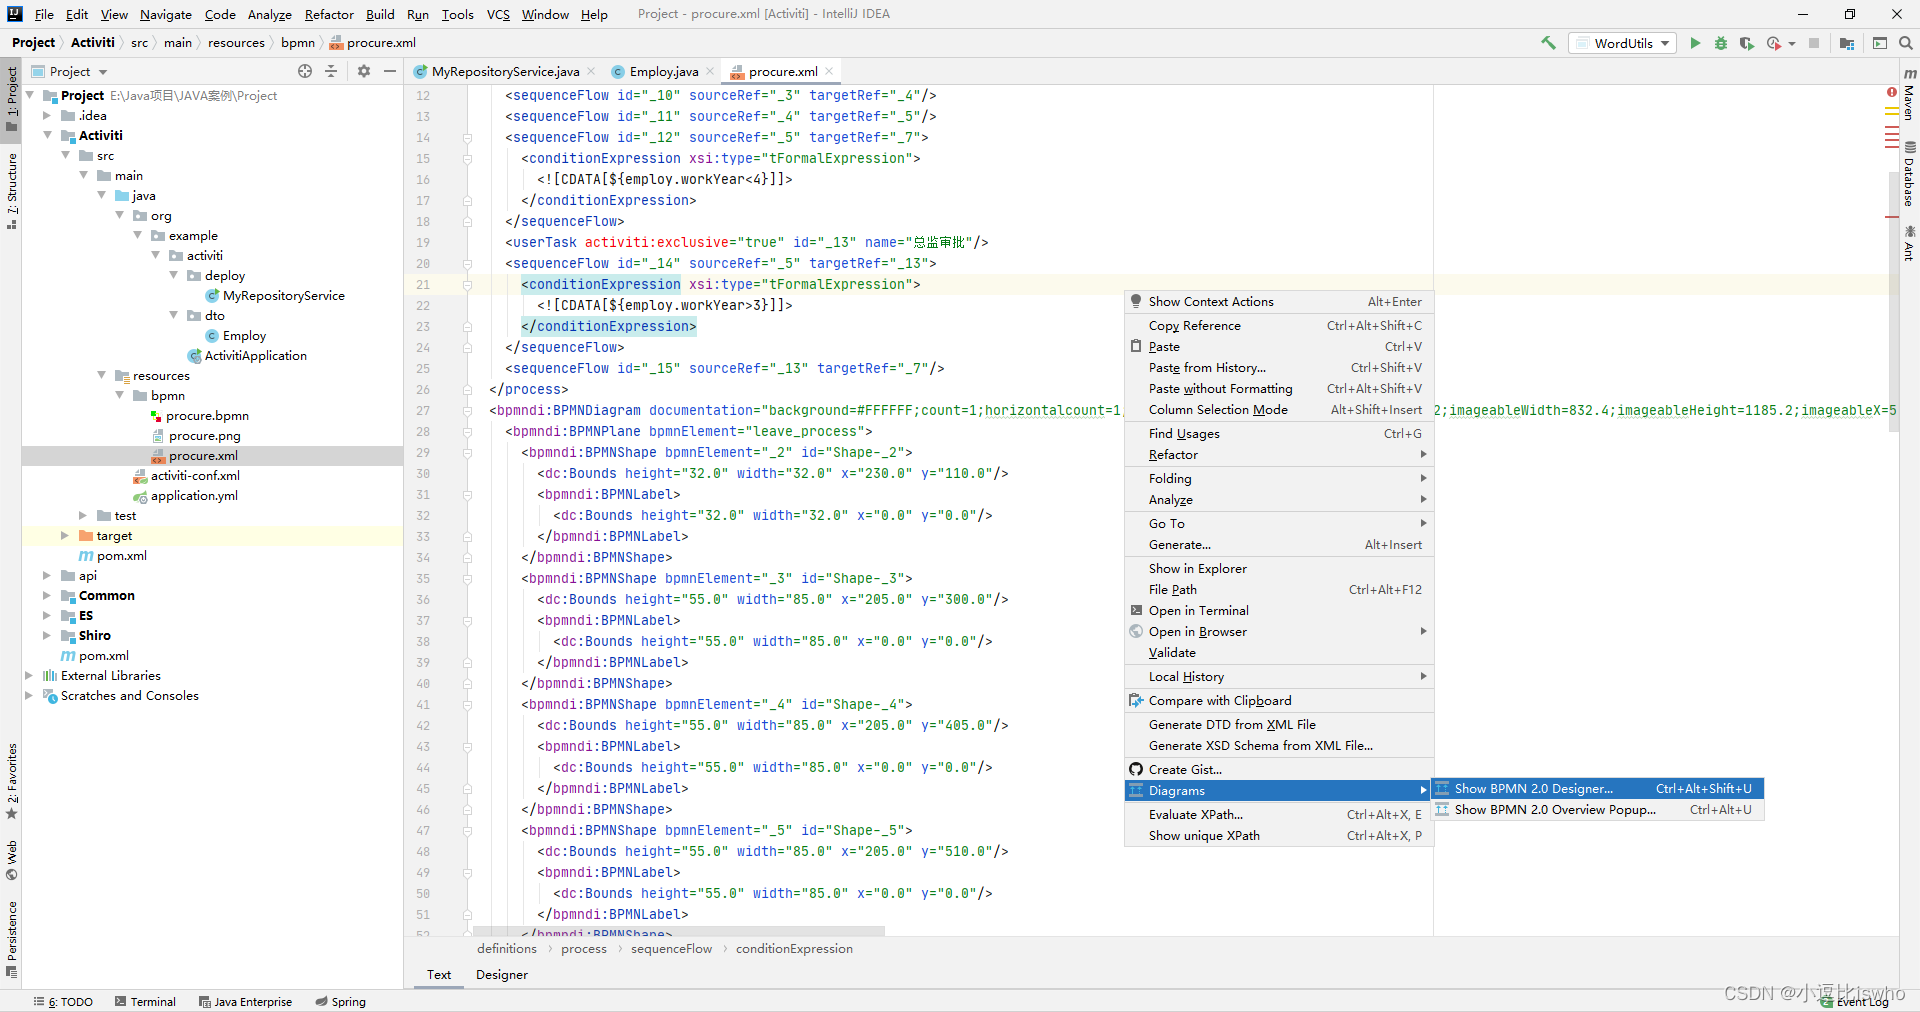
Task: Open the Database tool window
Action: (x=1909, y=174)
